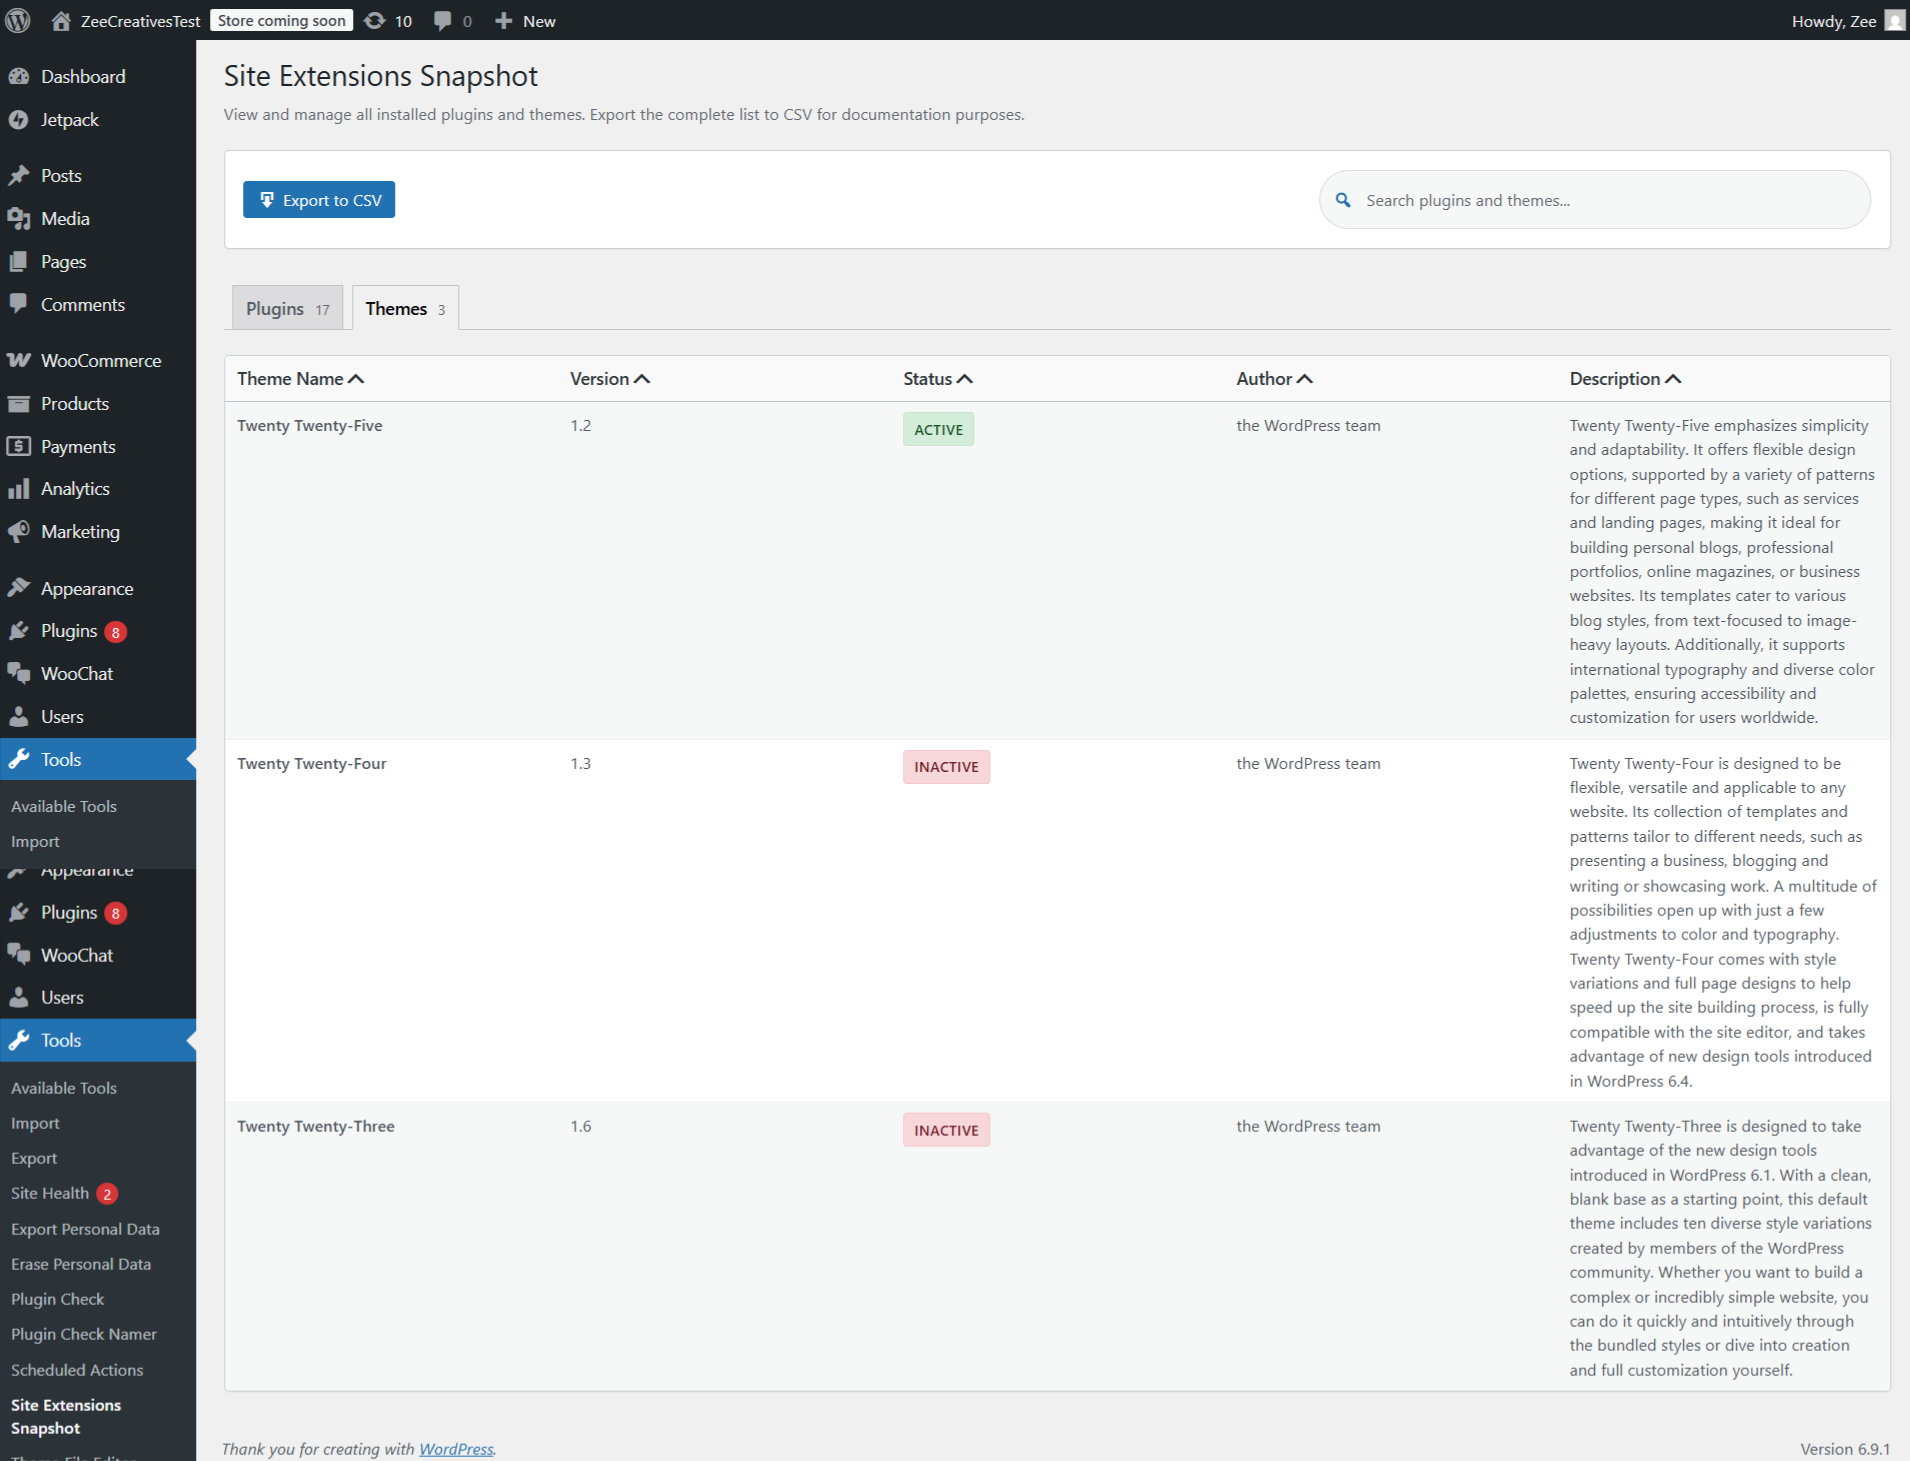Open WooChat from the sidebar icon
This screenshot has height=1461, width=1910.
20,673
